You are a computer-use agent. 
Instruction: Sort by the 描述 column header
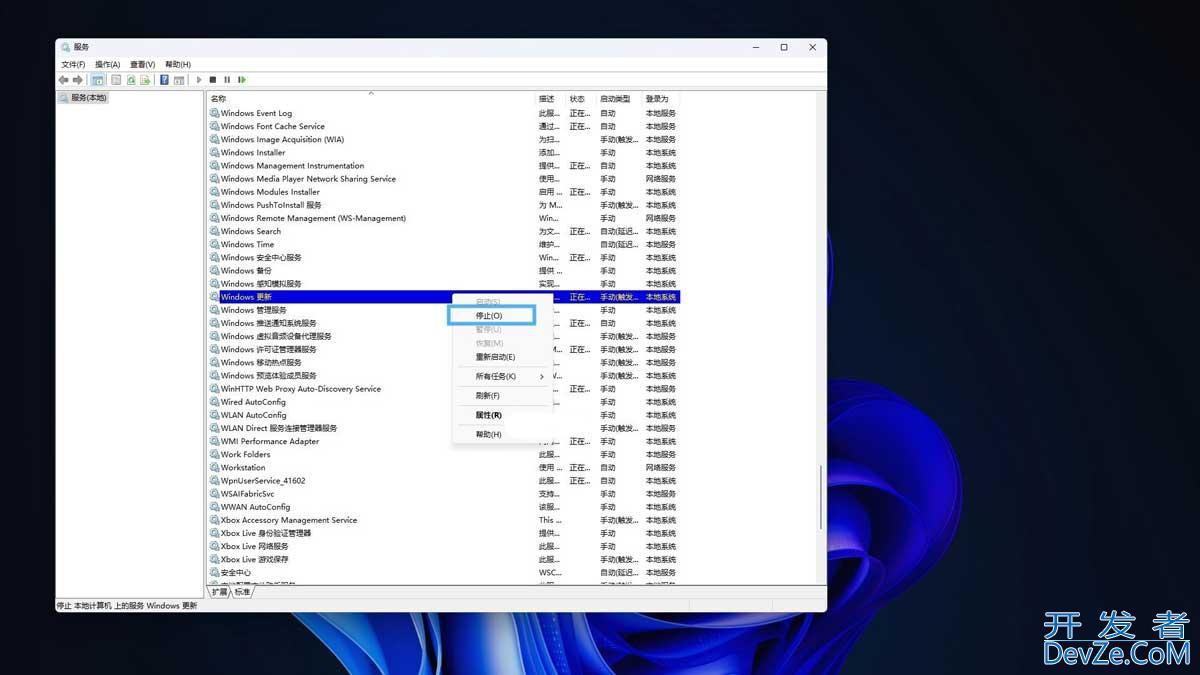(551, 99)
